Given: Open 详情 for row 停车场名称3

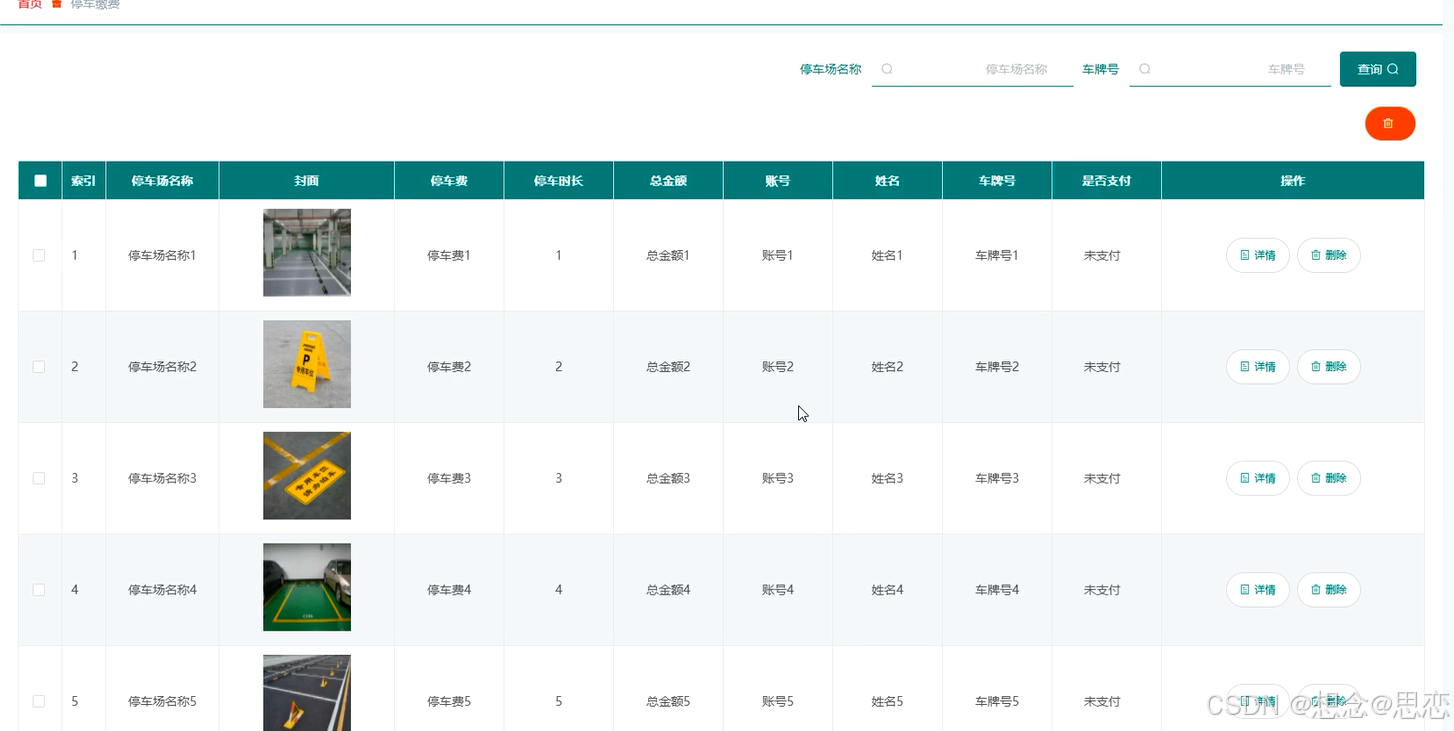Looking at the screenshot, I should tap(1257, 479).
